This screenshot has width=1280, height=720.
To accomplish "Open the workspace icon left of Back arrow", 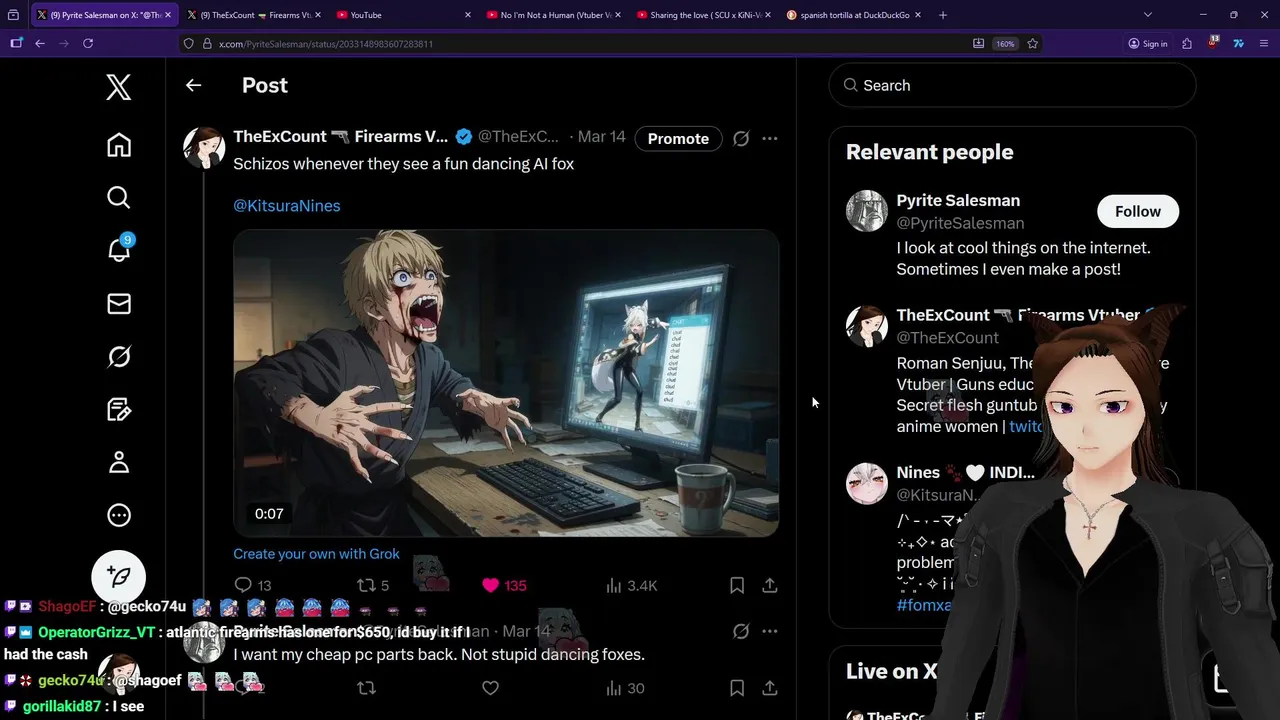I will pos(16,43).
